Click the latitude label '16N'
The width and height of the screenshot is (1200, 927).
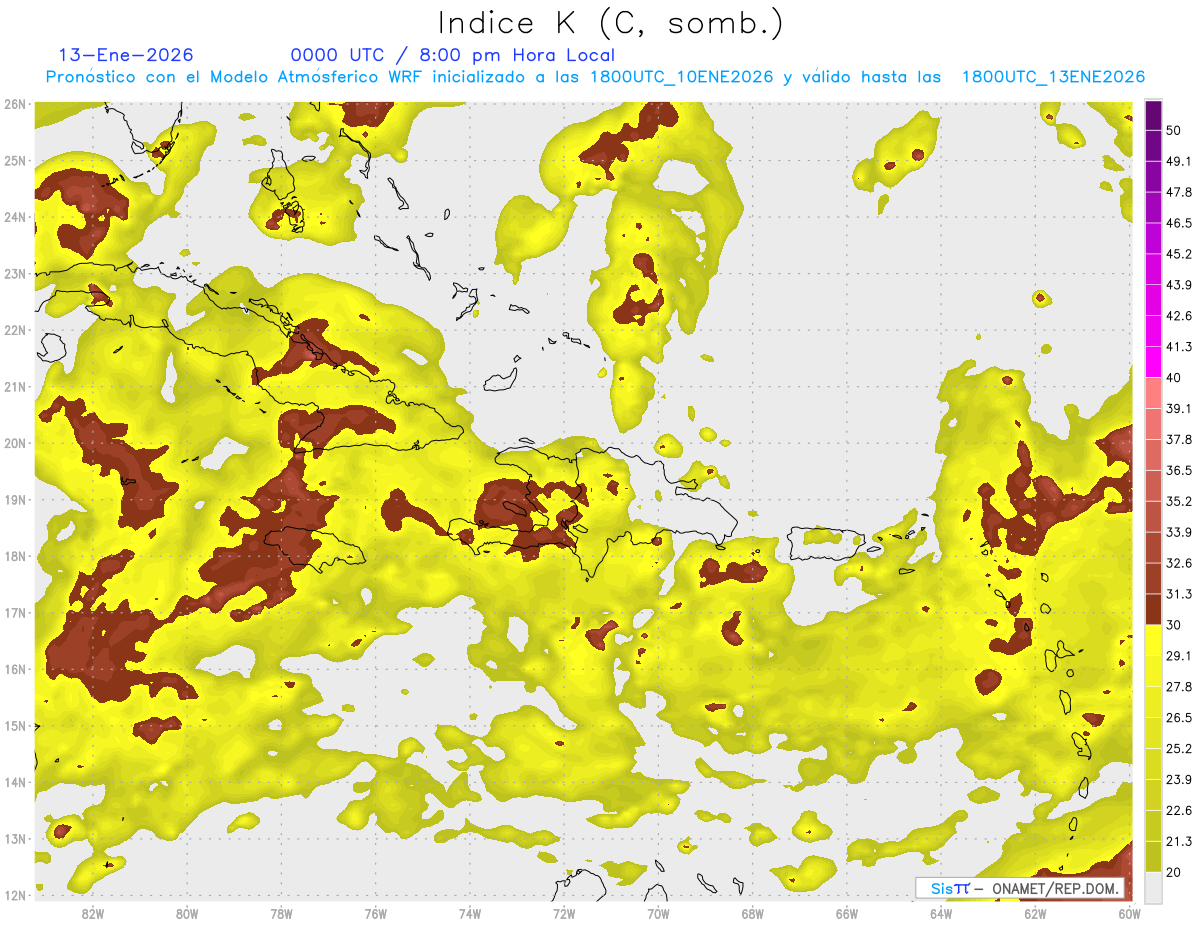click(x=15, y=669)
